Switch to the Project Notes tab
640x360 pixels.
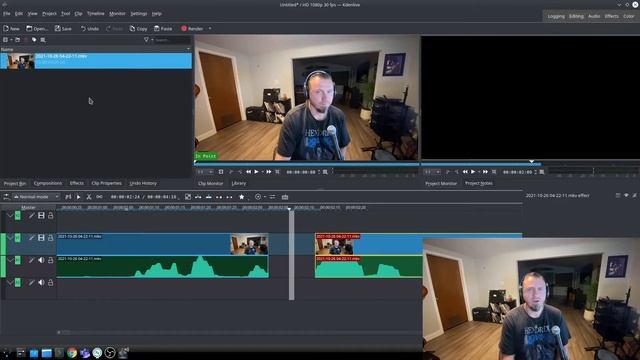tap(478, 184)
